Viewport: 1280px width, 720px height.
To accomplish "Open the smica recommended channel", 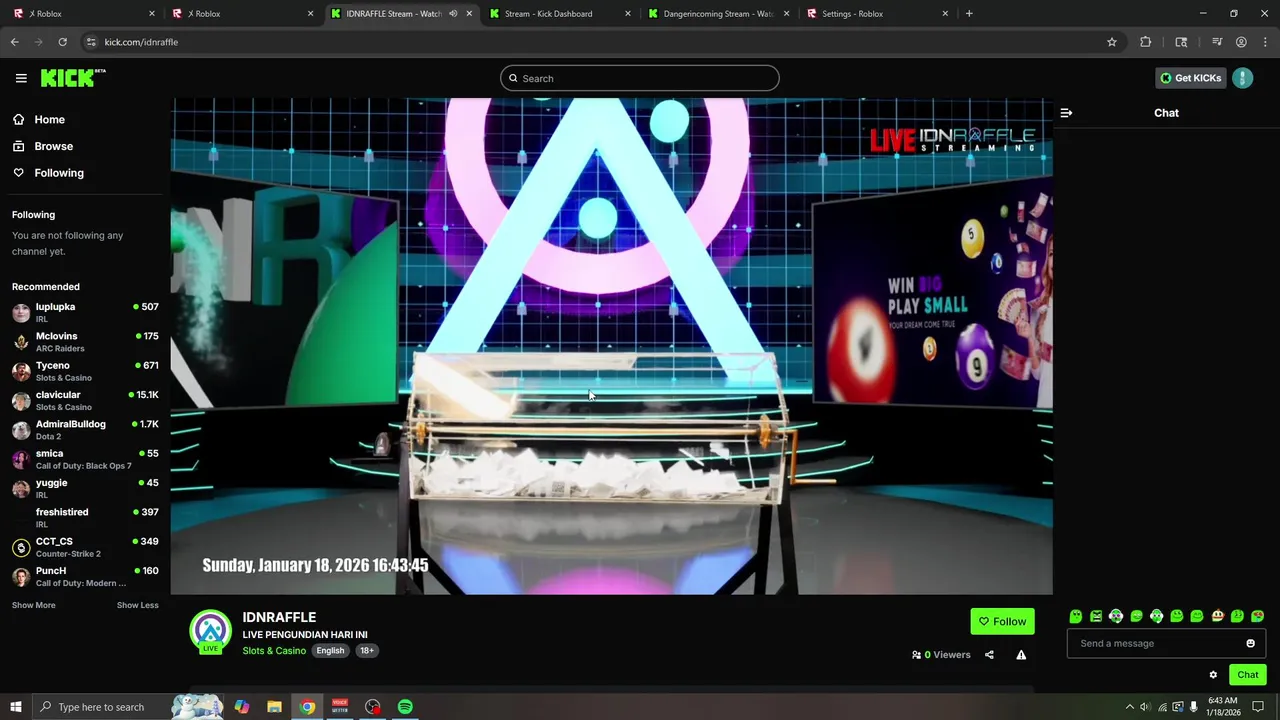I will pos(85,459).
